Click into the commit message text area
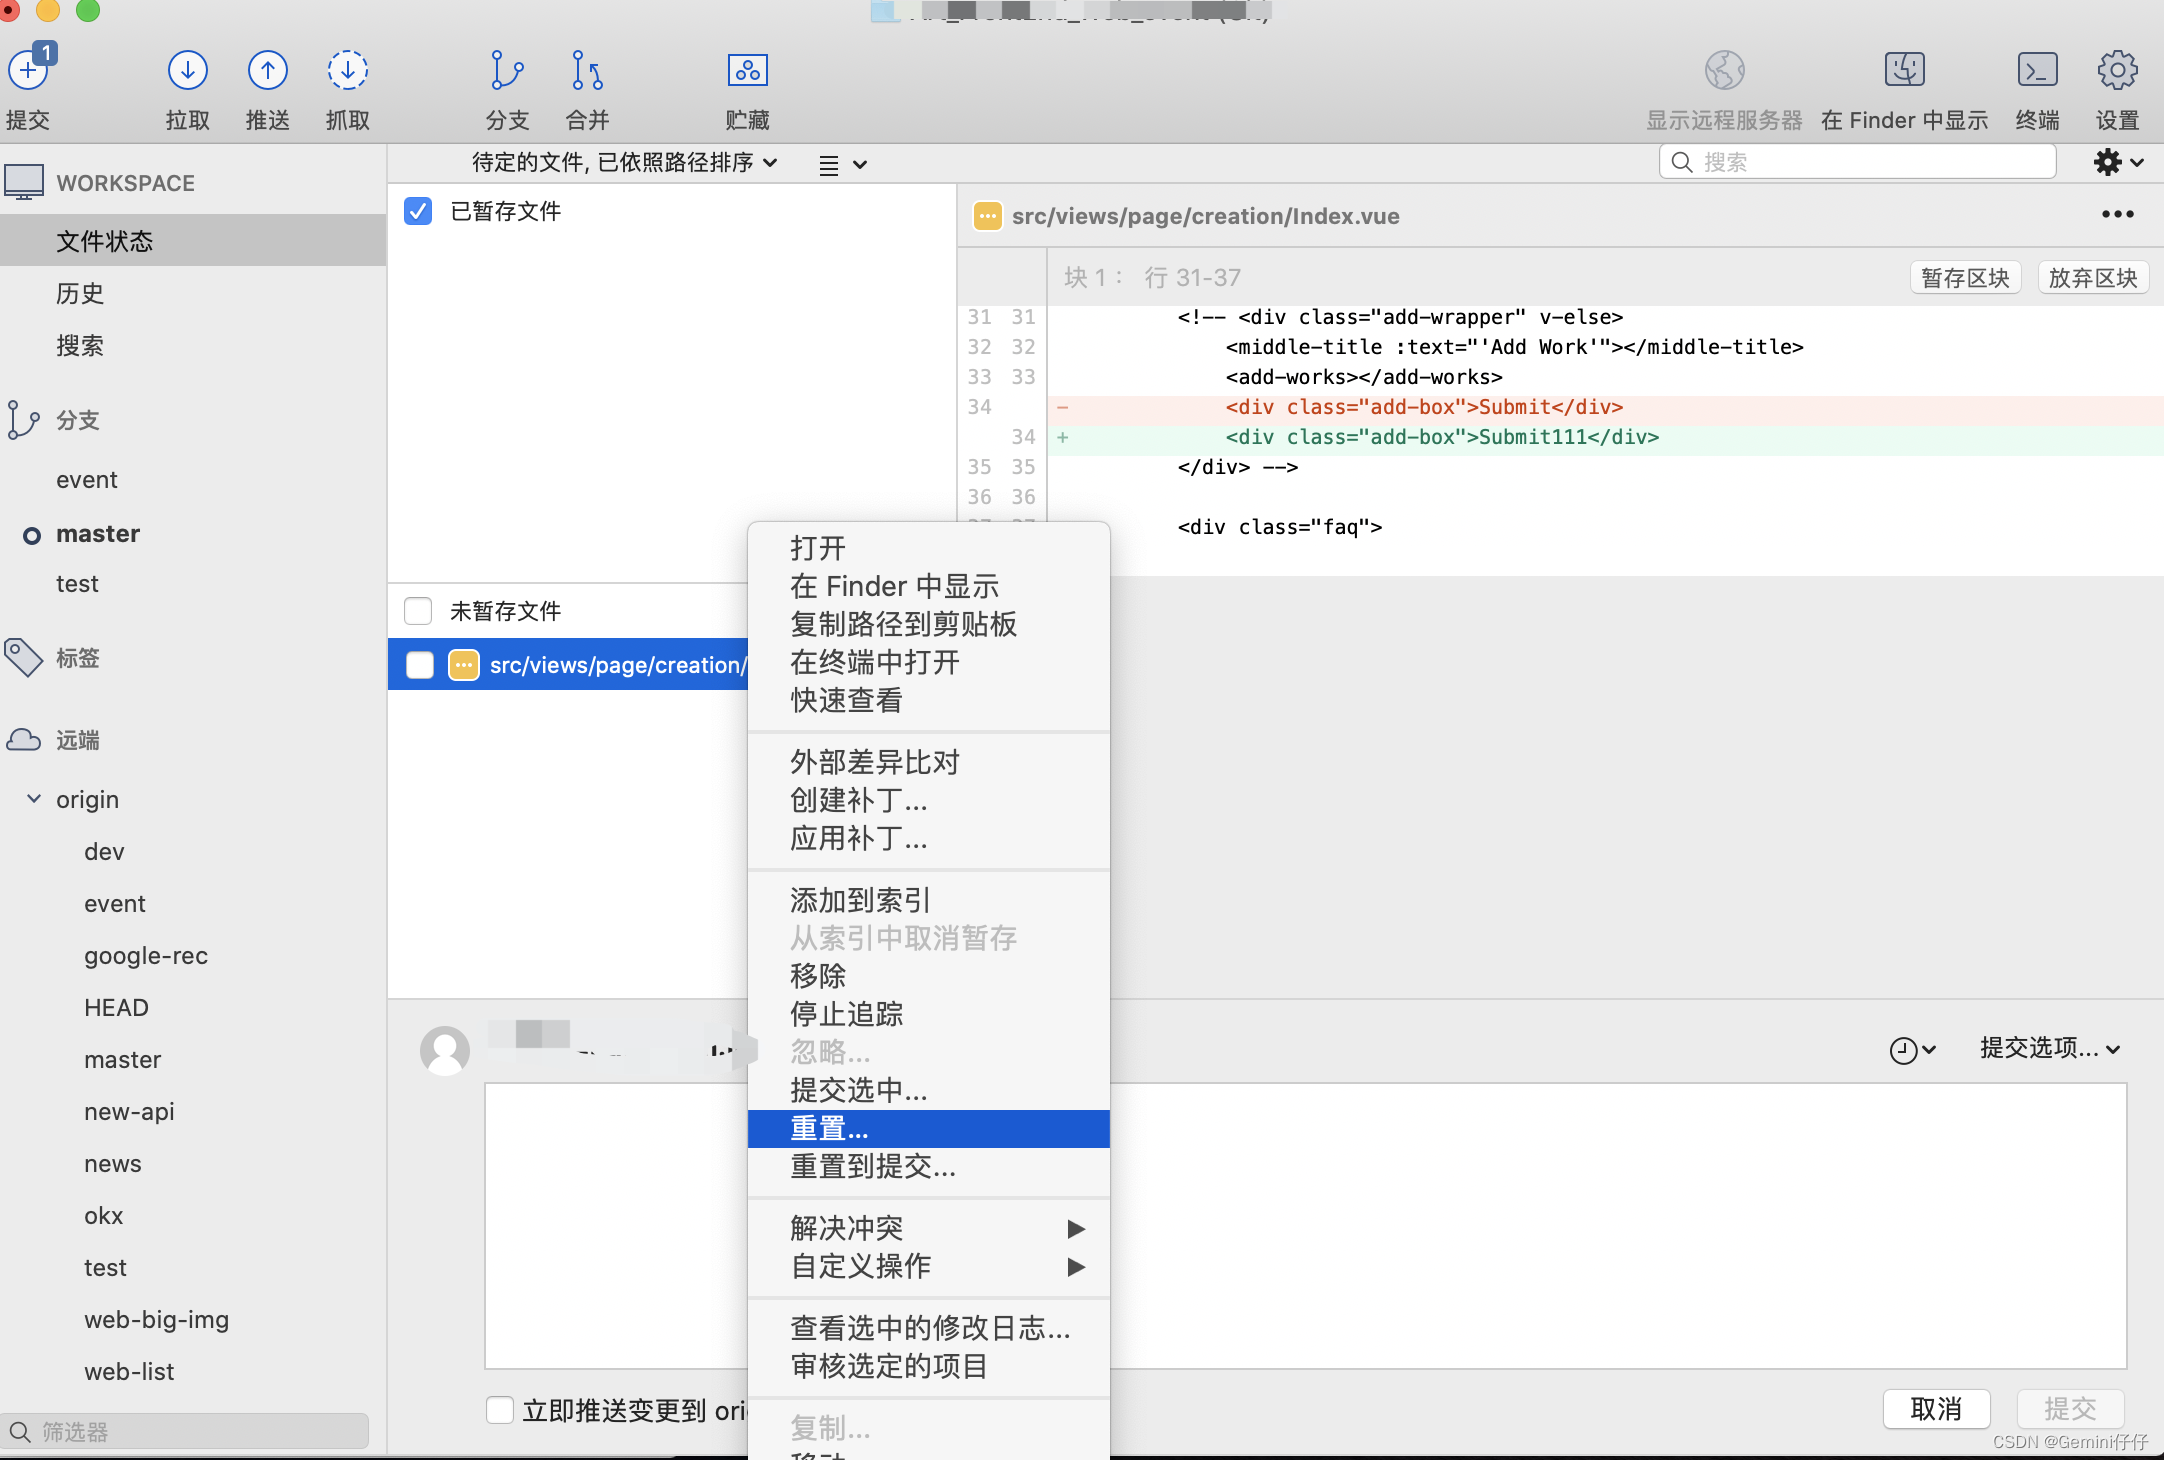Image resolution: width=2164 pixels, height=1460 pixels. pyautogui.click(x=1305, y=1226)
